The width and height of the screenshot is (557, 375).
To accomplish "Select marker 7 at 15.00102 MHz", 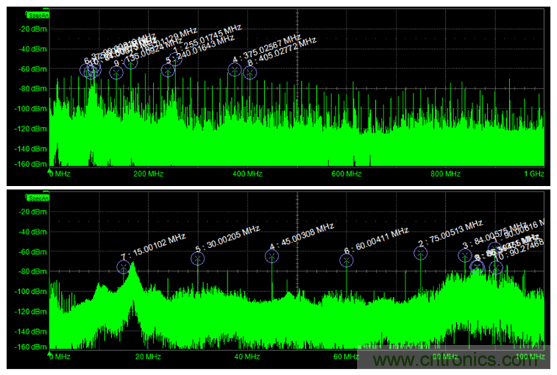I will (124, 267).
